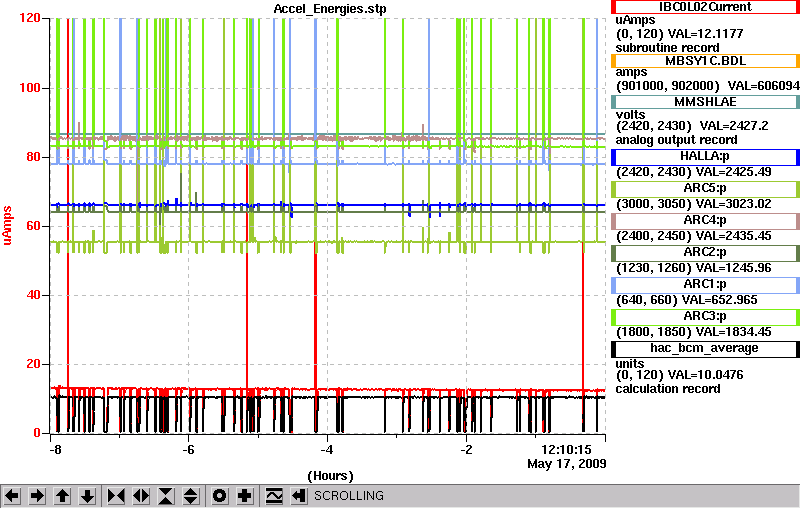
Task: Click the SCROLLING status text
Action: coord(348,496)
